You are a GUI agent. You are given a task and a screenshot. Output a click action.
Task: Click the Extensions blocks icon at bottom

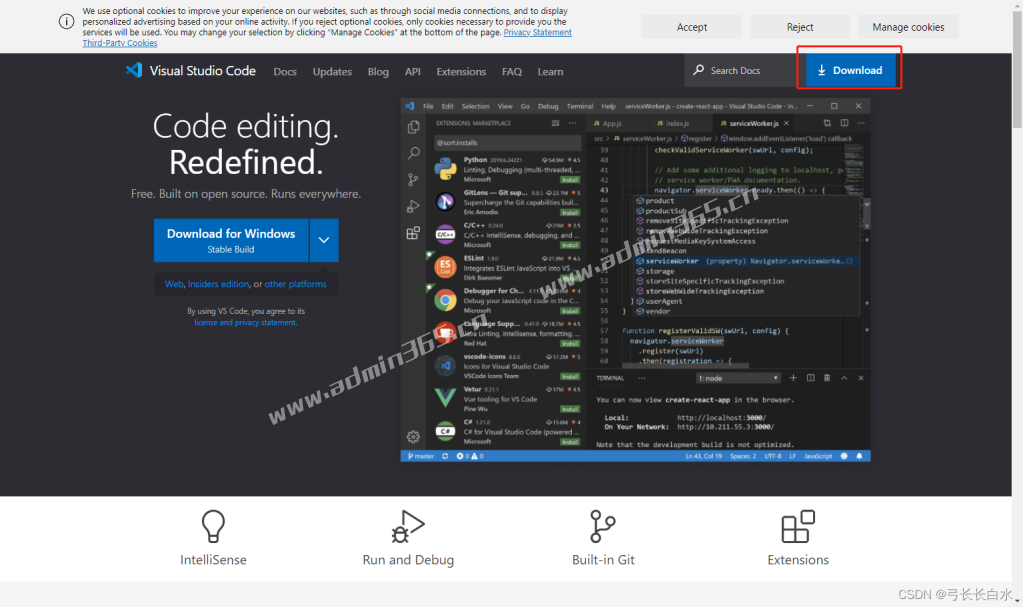[798, 526]
